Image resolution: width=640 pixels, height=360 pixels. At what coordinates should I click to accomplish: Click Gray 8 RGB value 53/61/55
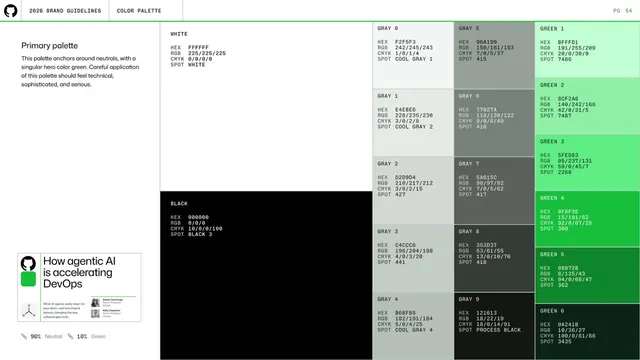click(490, 251)
